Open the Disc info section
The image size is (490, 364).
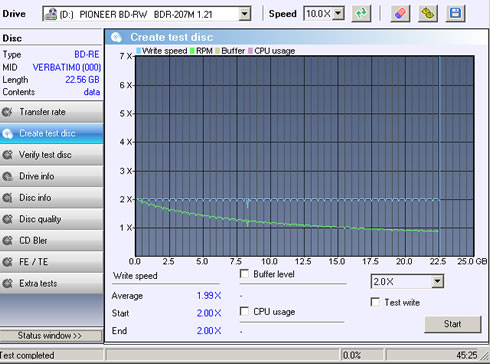tap(51, 198)
